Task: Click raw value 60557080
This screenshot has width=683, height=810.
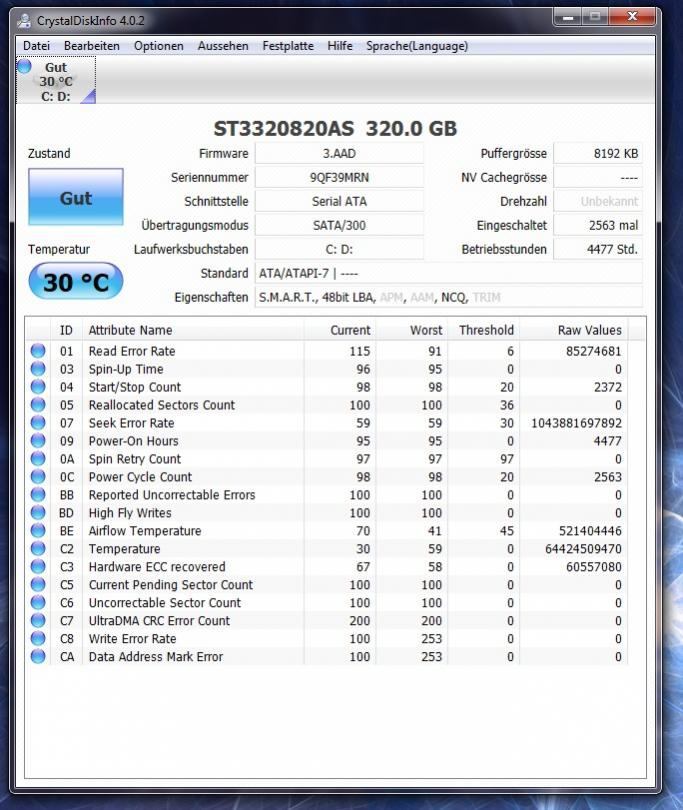Action: [x=594, y=567]
